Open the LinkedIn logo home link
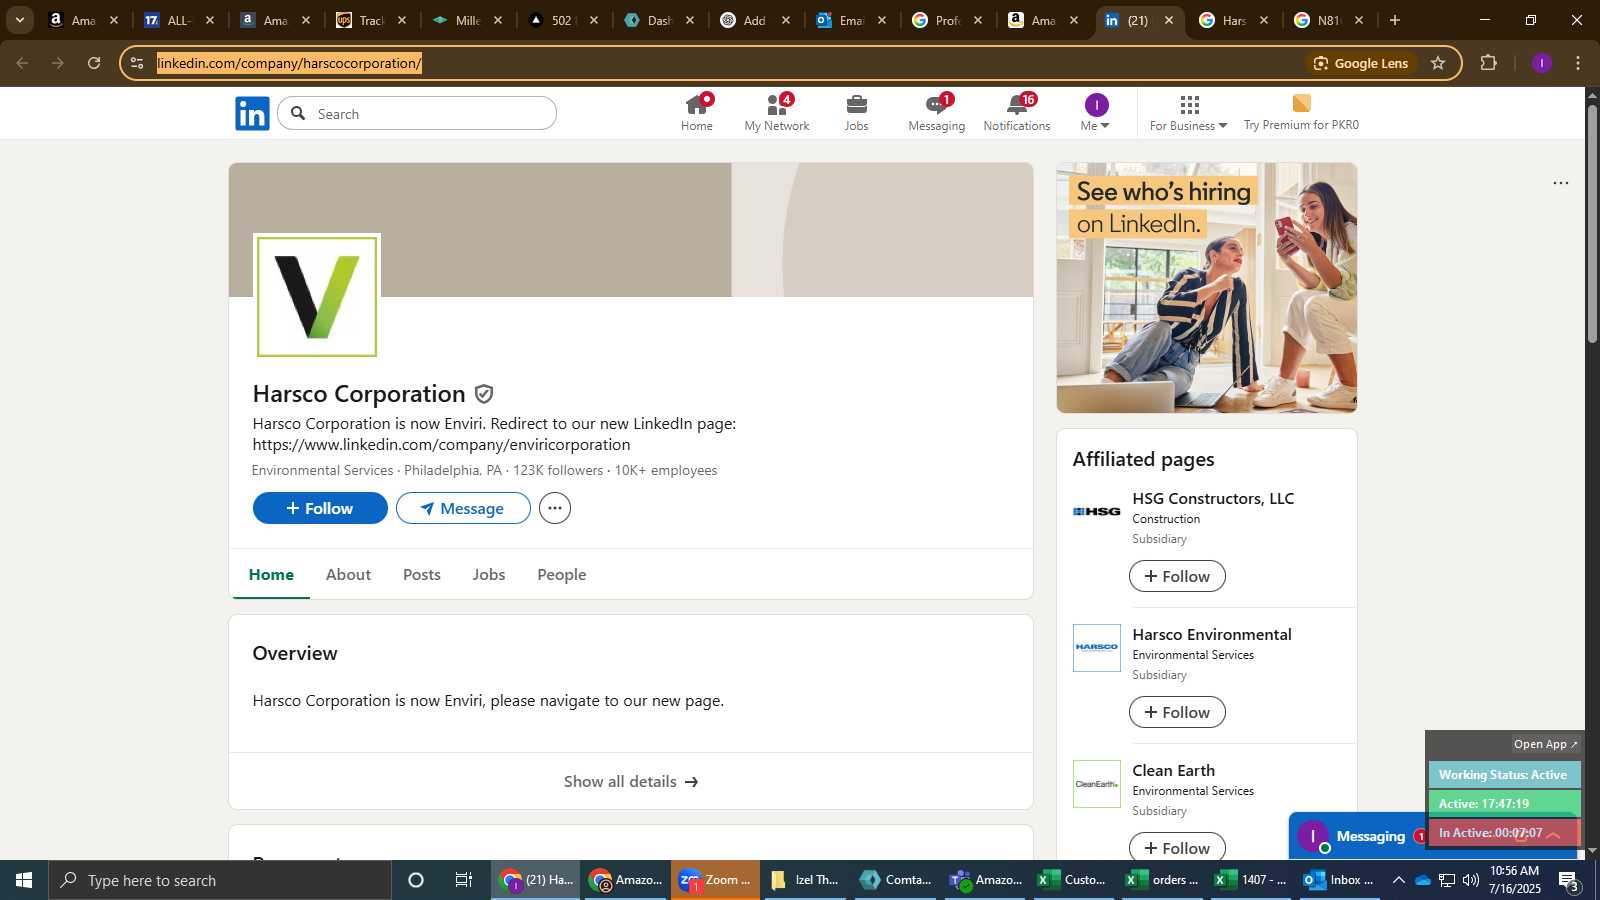This screenshot has height=900, width=1600. (x=252, y=113)
